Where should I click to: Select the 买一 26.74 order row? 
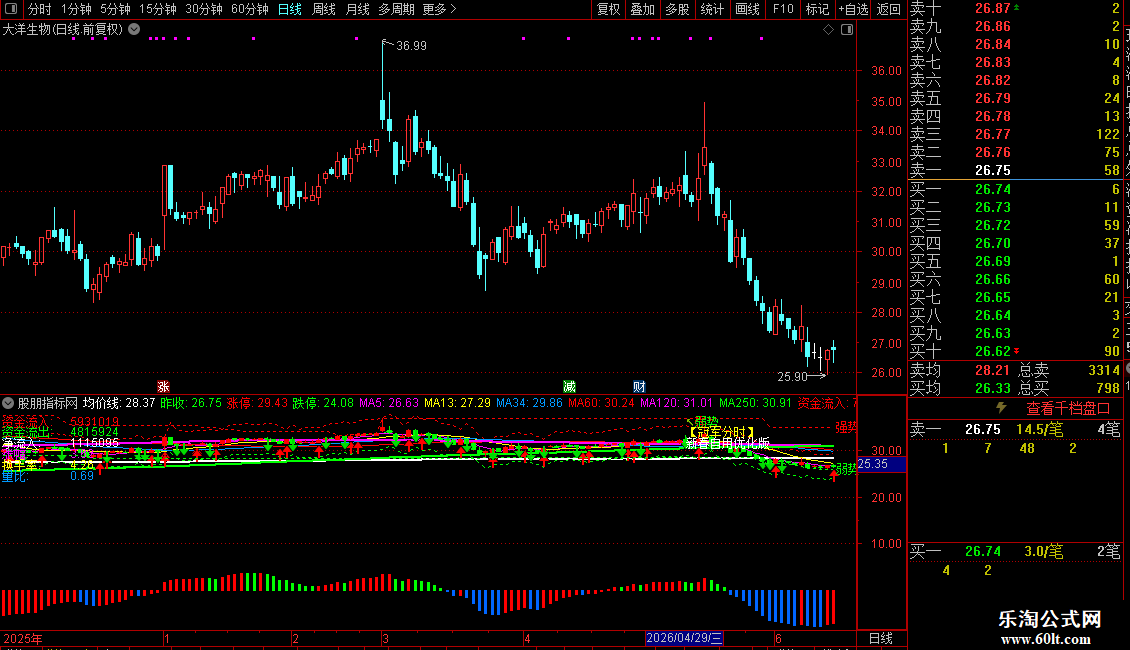(x=1015, y=189)
